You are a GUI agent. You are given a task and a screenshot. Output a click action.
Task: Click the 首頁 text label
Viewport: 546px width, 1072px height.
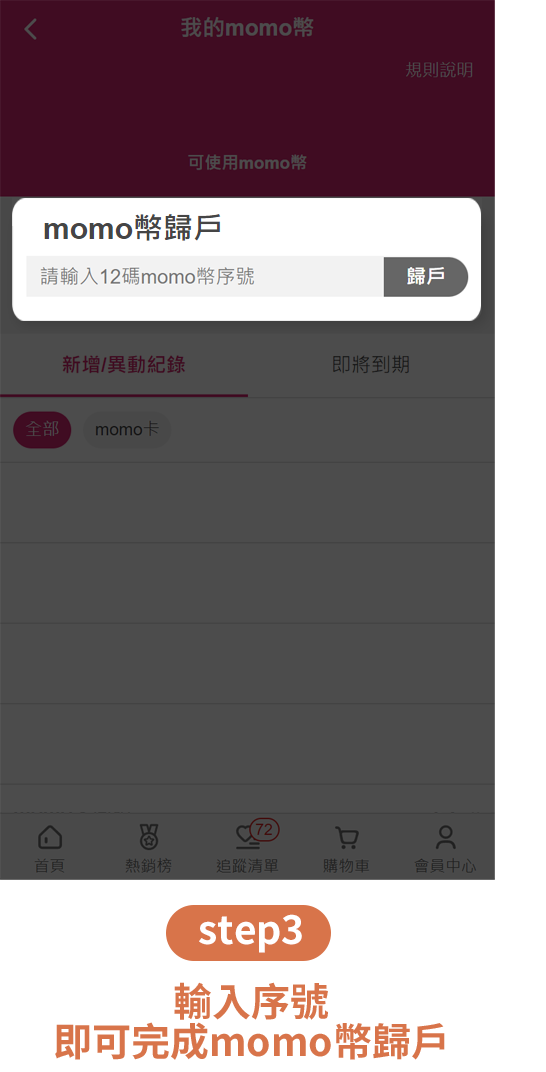(x=50, y=866)
